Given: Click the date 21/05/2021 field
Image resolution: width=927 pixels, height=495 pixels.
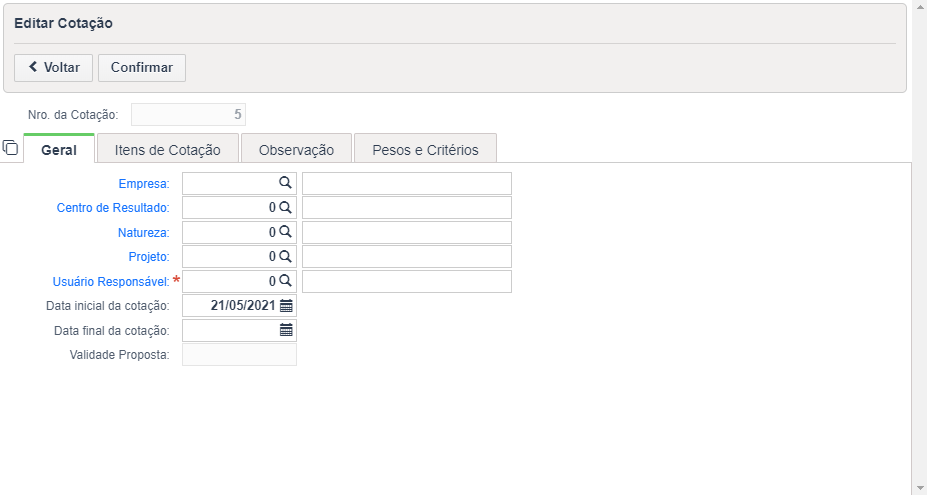Looking at the screenshot, I should [x=239, y=306].
